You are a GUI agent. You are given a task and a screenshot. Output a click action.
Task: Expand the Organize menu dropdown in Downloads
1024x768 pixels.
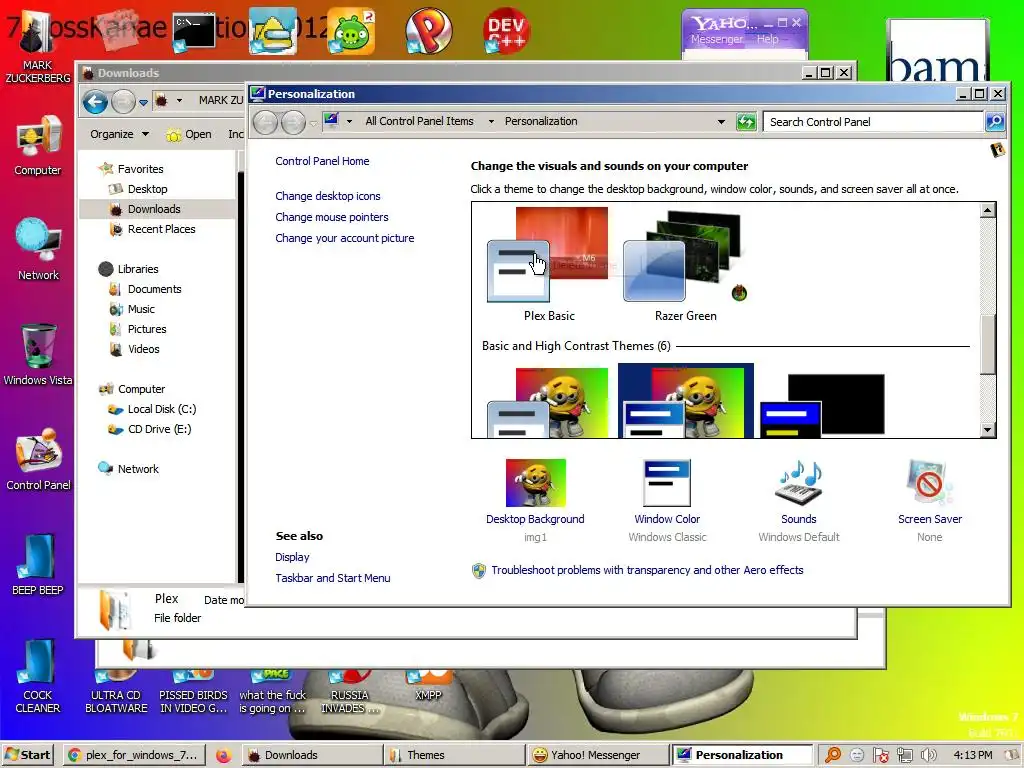pos(145,134)
